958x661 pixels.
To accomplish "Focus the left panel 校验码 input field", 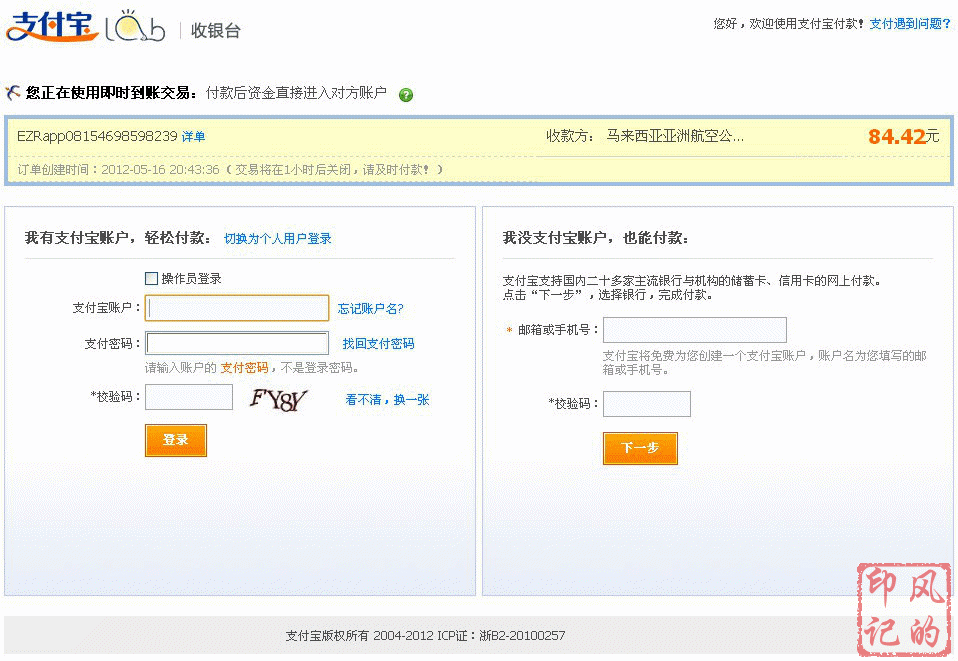I will (x=189, y=397).
